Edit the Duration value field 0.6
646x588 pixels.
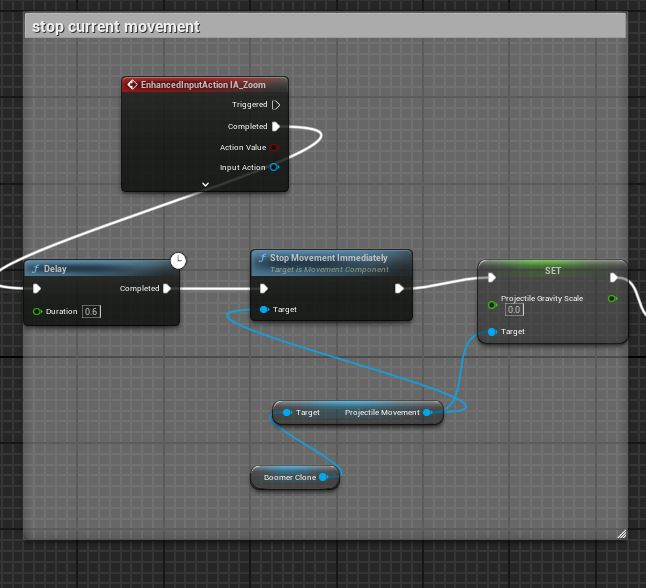pos(91,312)
